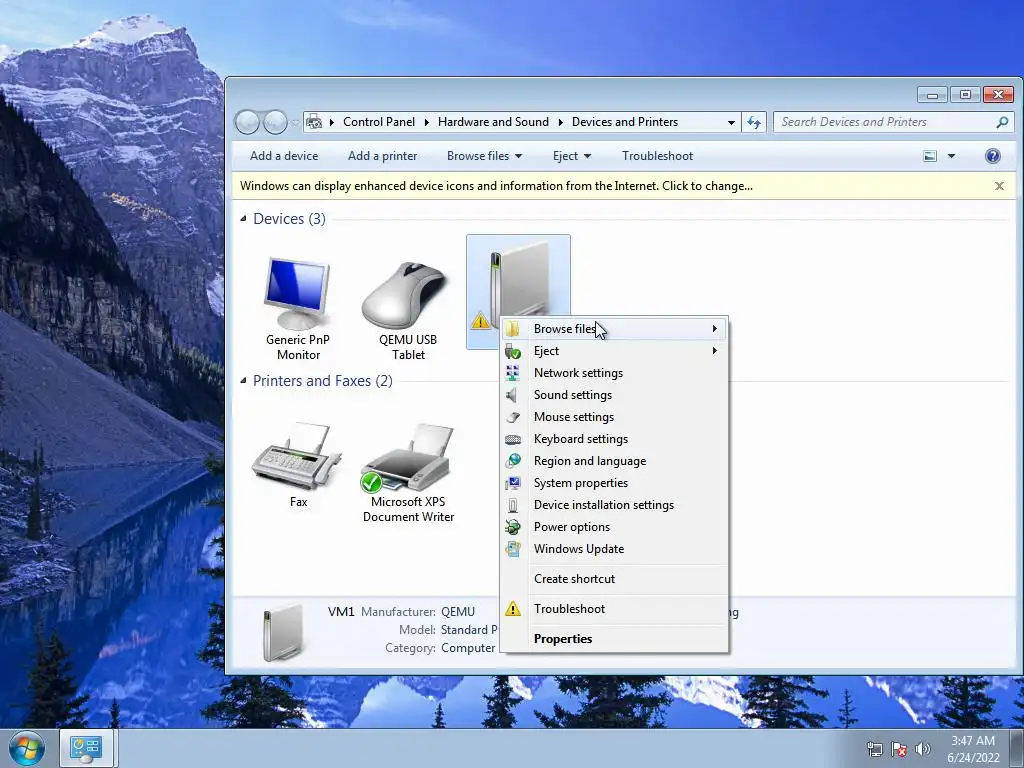Collapse the Printers and Faxes (2) group
This screenshot has height=768, width=1024.
(x=244, y=381)
